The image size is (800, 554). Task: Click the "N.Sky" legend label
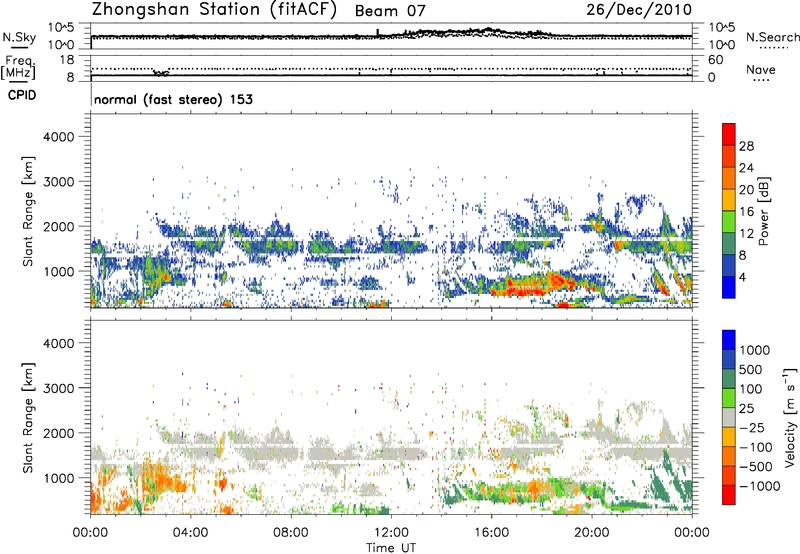pyautogui.click(x=19, y=37)
